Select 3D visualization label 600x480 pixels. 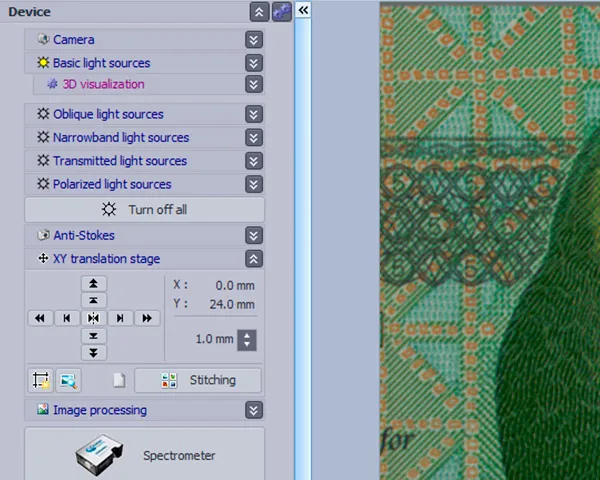pyautogui.click(x=103, y=84)
